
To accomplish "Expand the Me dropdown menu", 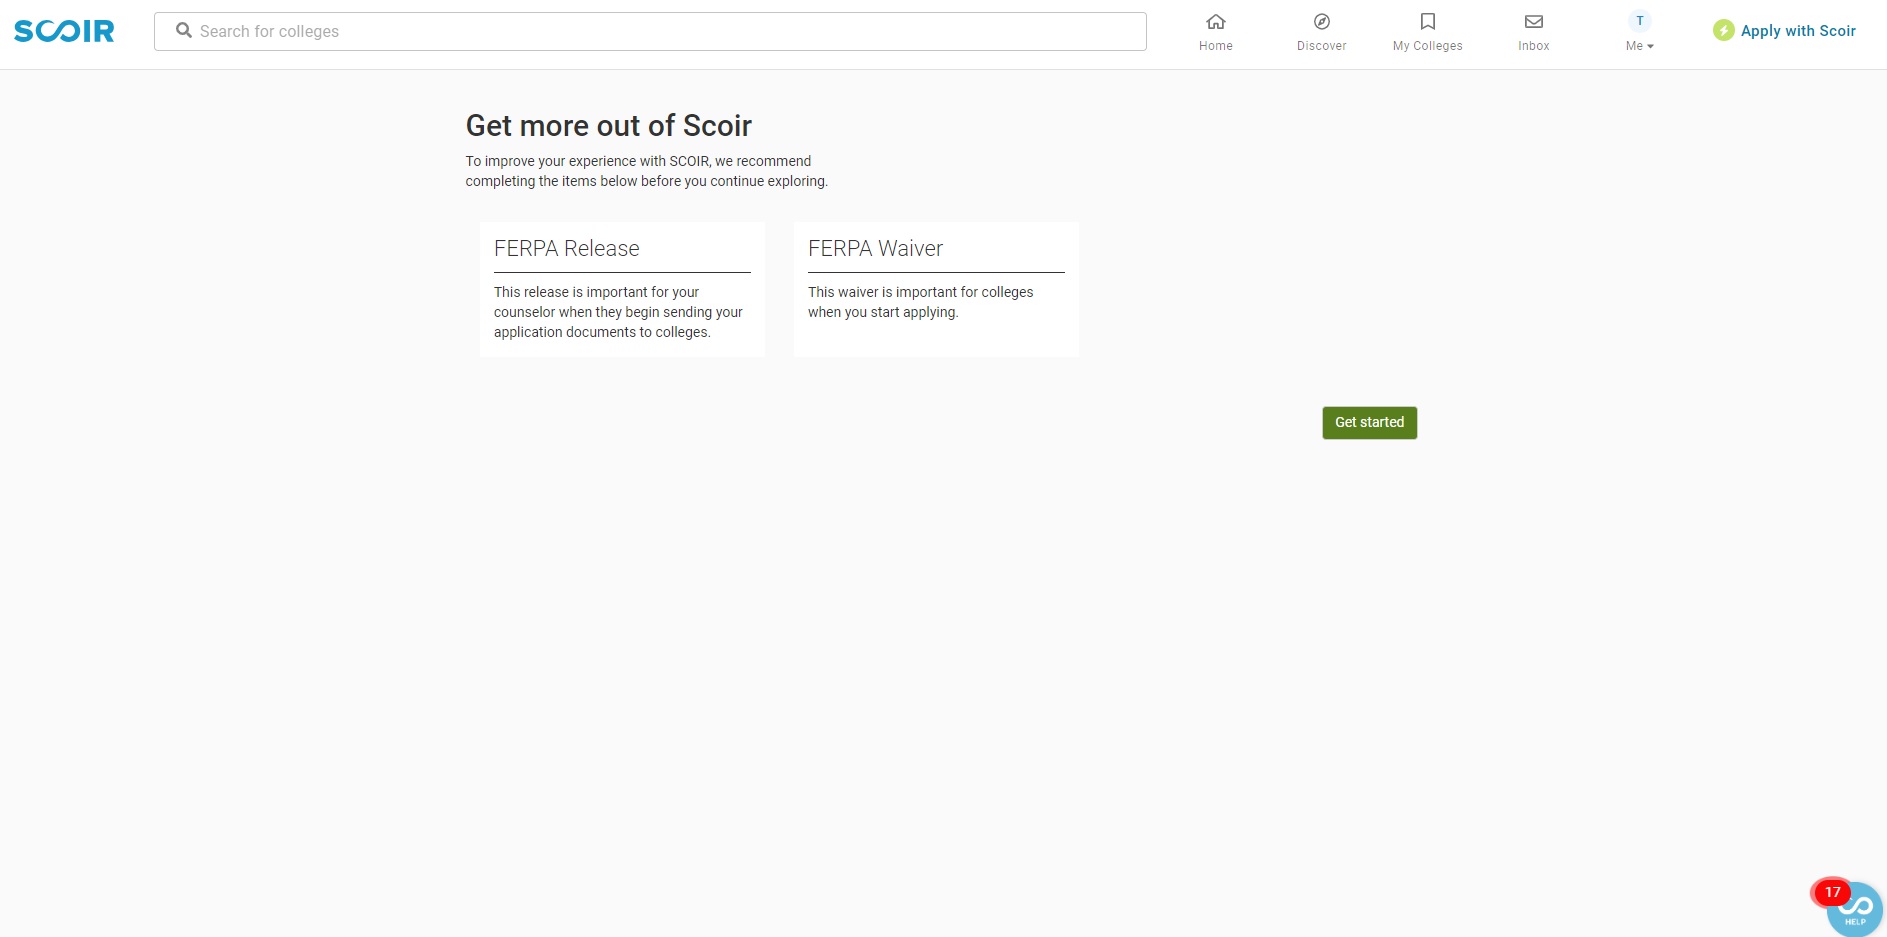I will click(1640, 46).
